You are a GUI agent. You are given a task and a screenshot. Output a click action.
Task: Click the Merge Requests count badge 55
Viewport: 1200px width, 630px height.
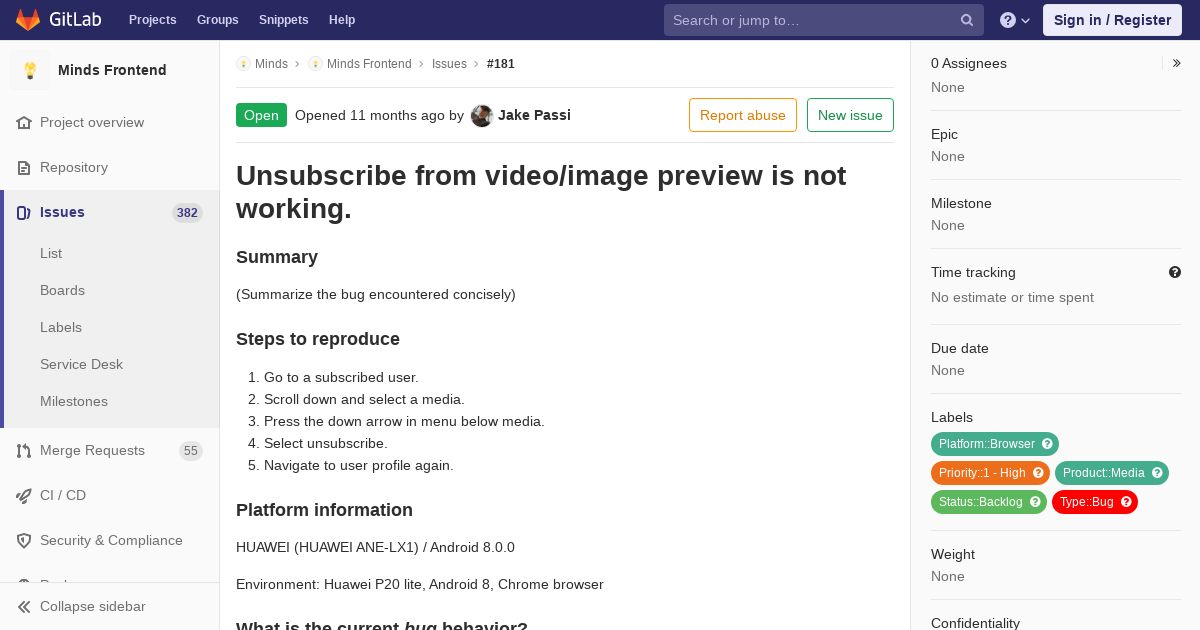(x=191, y=451)
